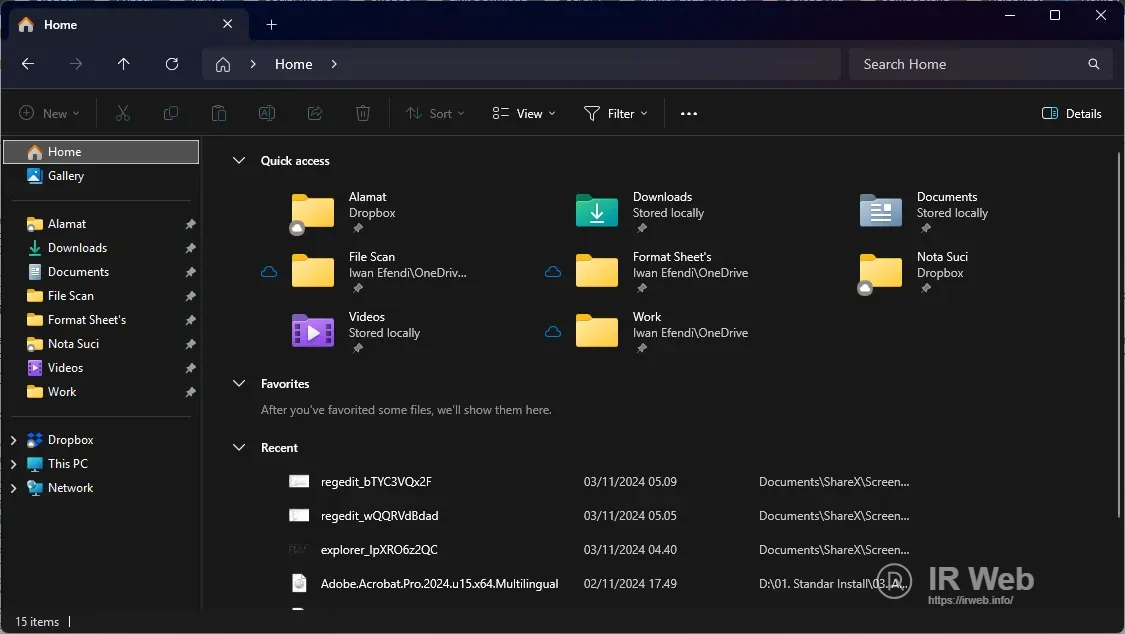Viewport: 1125px width, 634px height.
Task: Collapse the Quick access section
Action: click(x=239, y=161)
